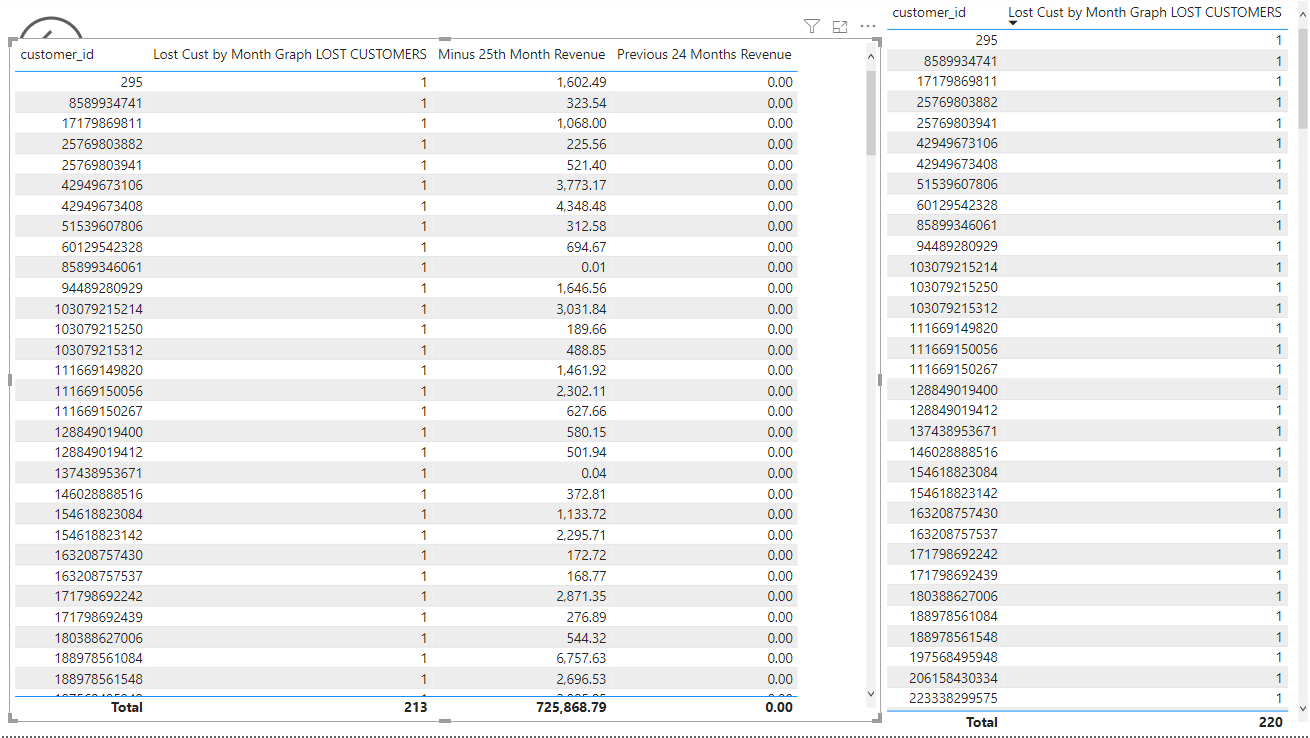
Task: Select the 2,696.53 revenue cell
Action: pos(581,679)
